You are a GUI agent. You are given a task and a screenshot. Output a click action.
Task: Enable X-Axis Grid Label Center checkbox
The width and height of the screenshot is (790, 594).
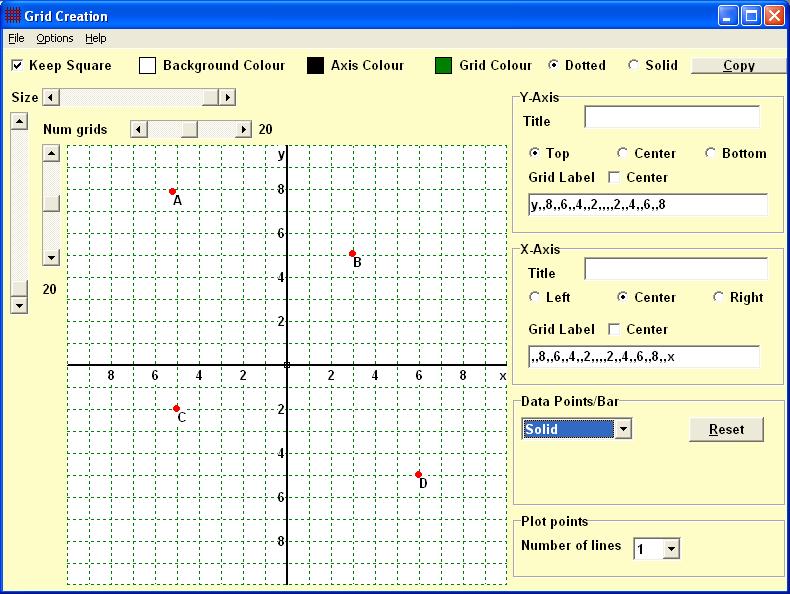click(x=614, y=329)
